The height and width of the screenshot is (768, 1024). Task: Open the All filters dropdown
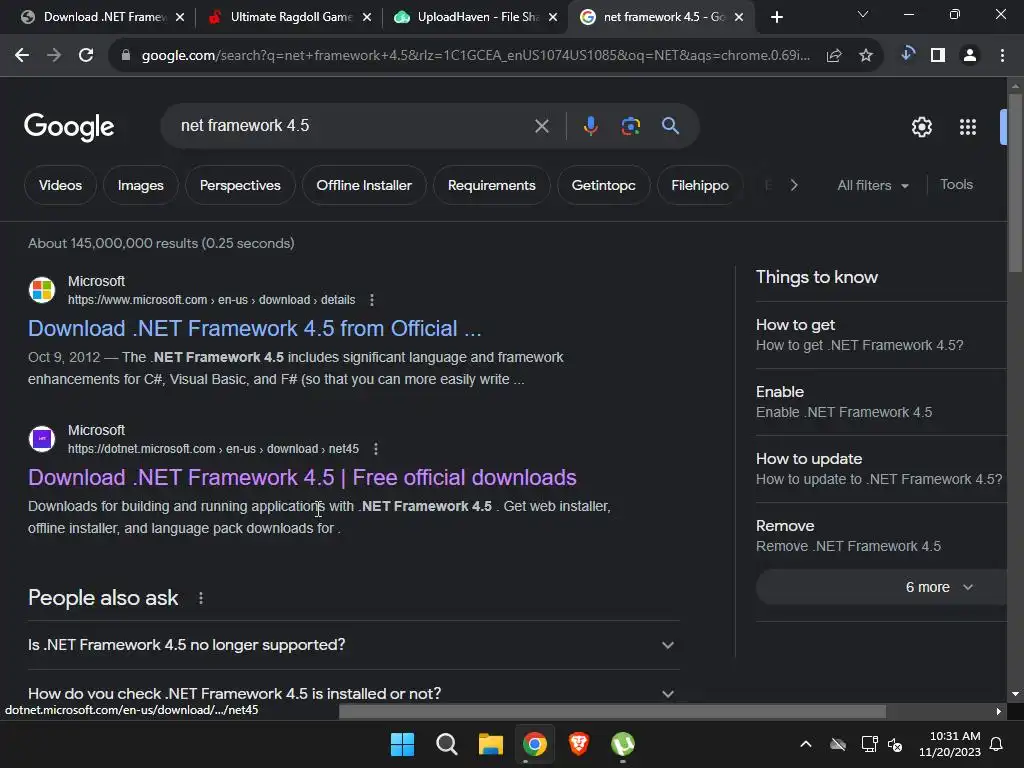click(872, 185)
